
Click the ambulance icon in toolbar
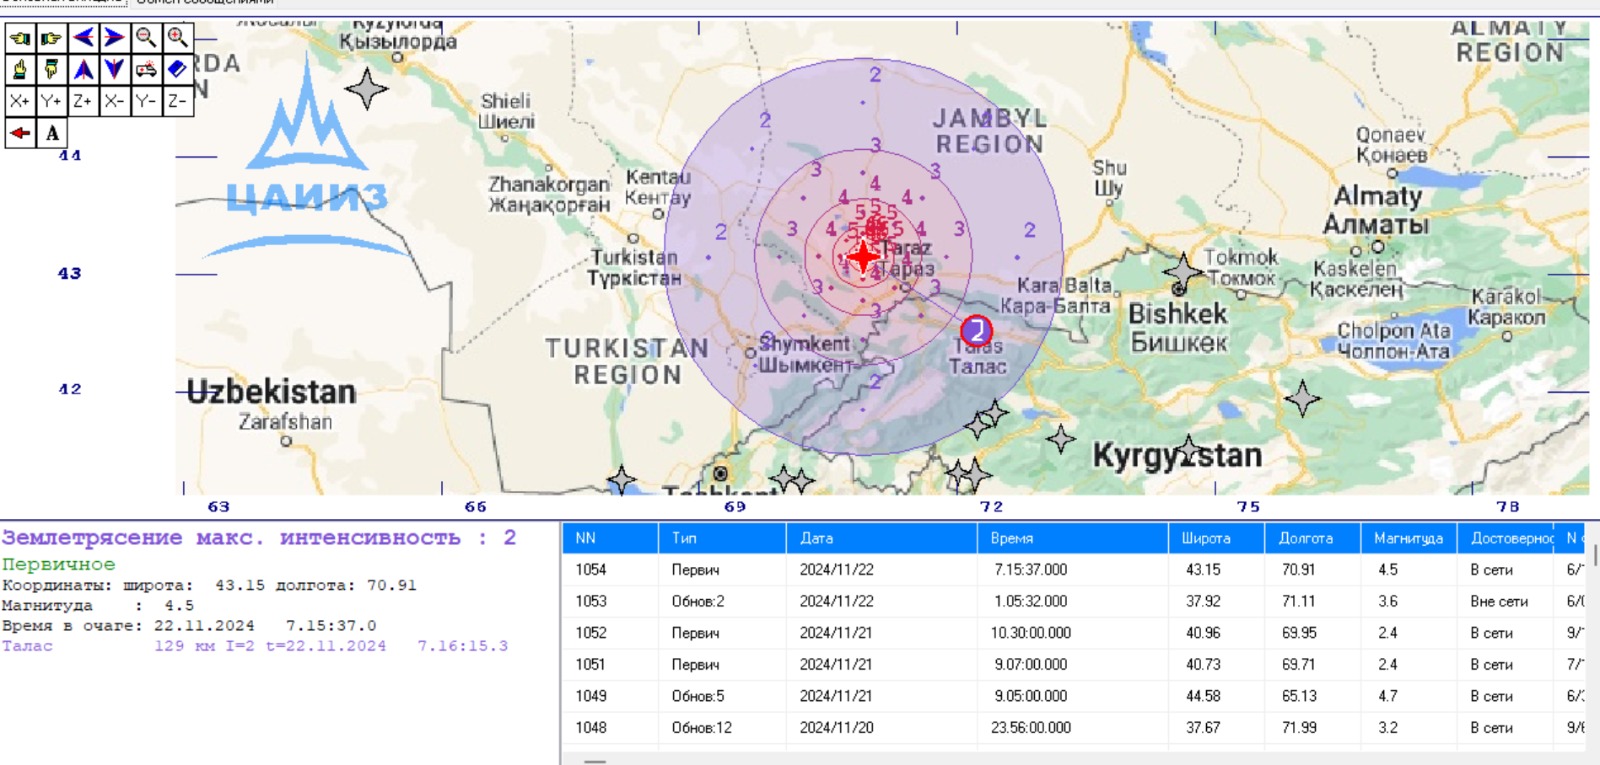[x=146, y=69]
